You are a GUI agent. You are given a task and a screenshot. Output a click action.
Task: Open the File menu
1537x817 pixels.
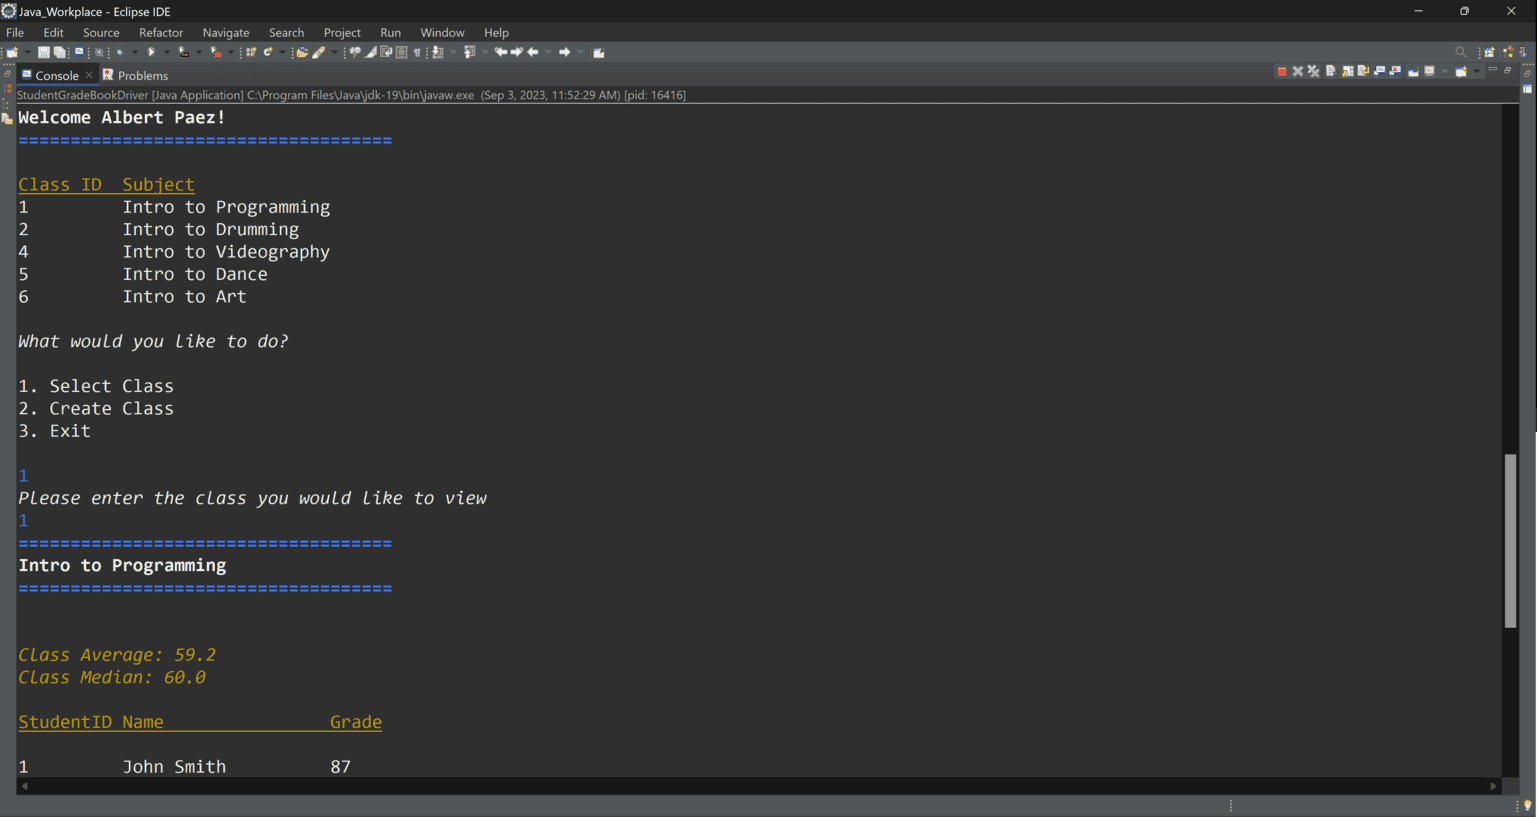pos(15,33)
